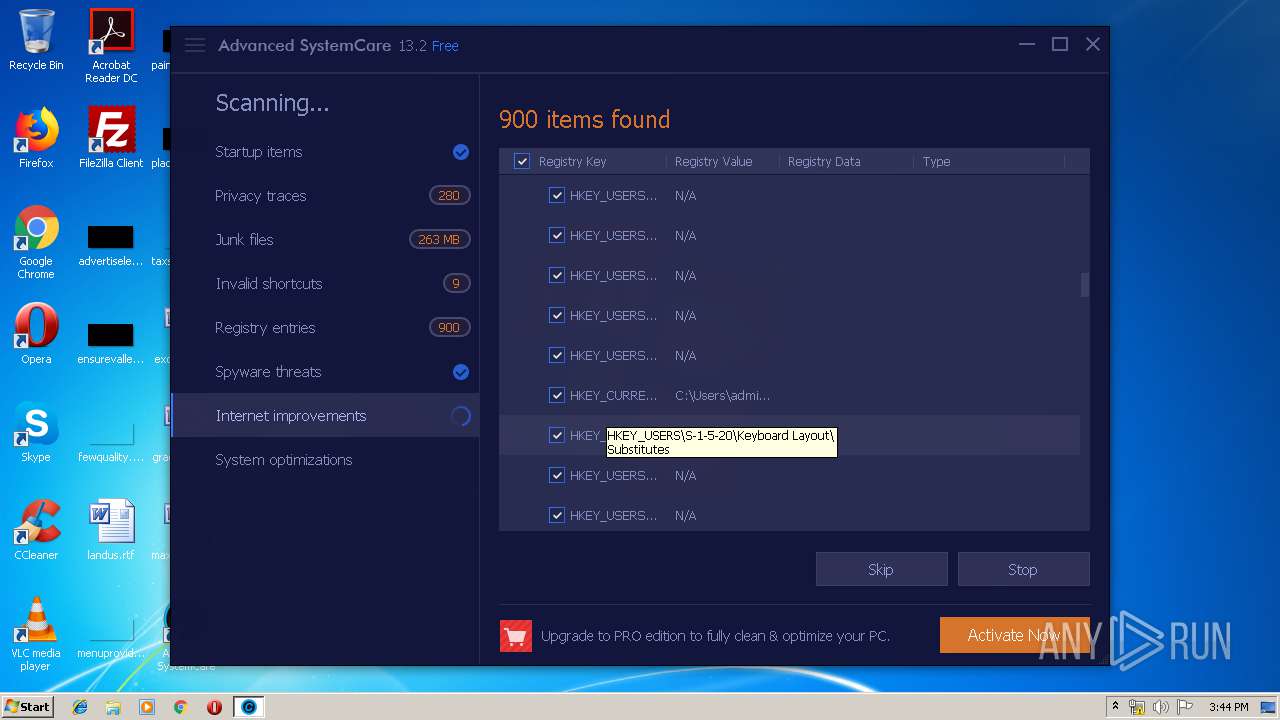This screenshot has height=720, width=1280.
Task: Open the hamburger menu in Advanced SystemCare
Action: (195, 45)
